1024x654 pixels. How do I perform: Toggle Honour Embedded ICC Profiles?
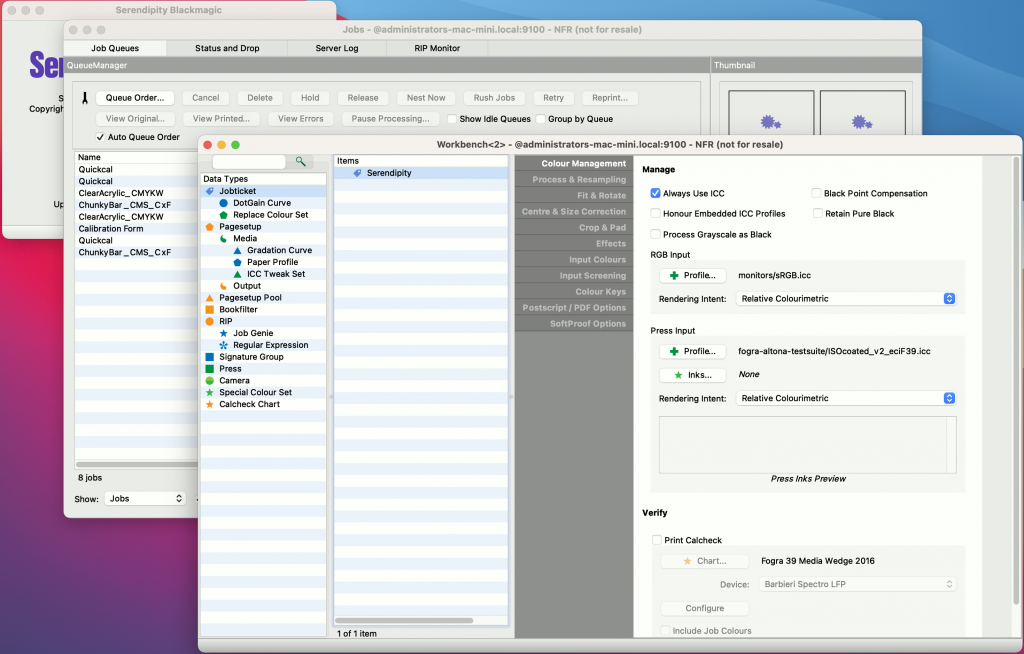coord(658,213)
